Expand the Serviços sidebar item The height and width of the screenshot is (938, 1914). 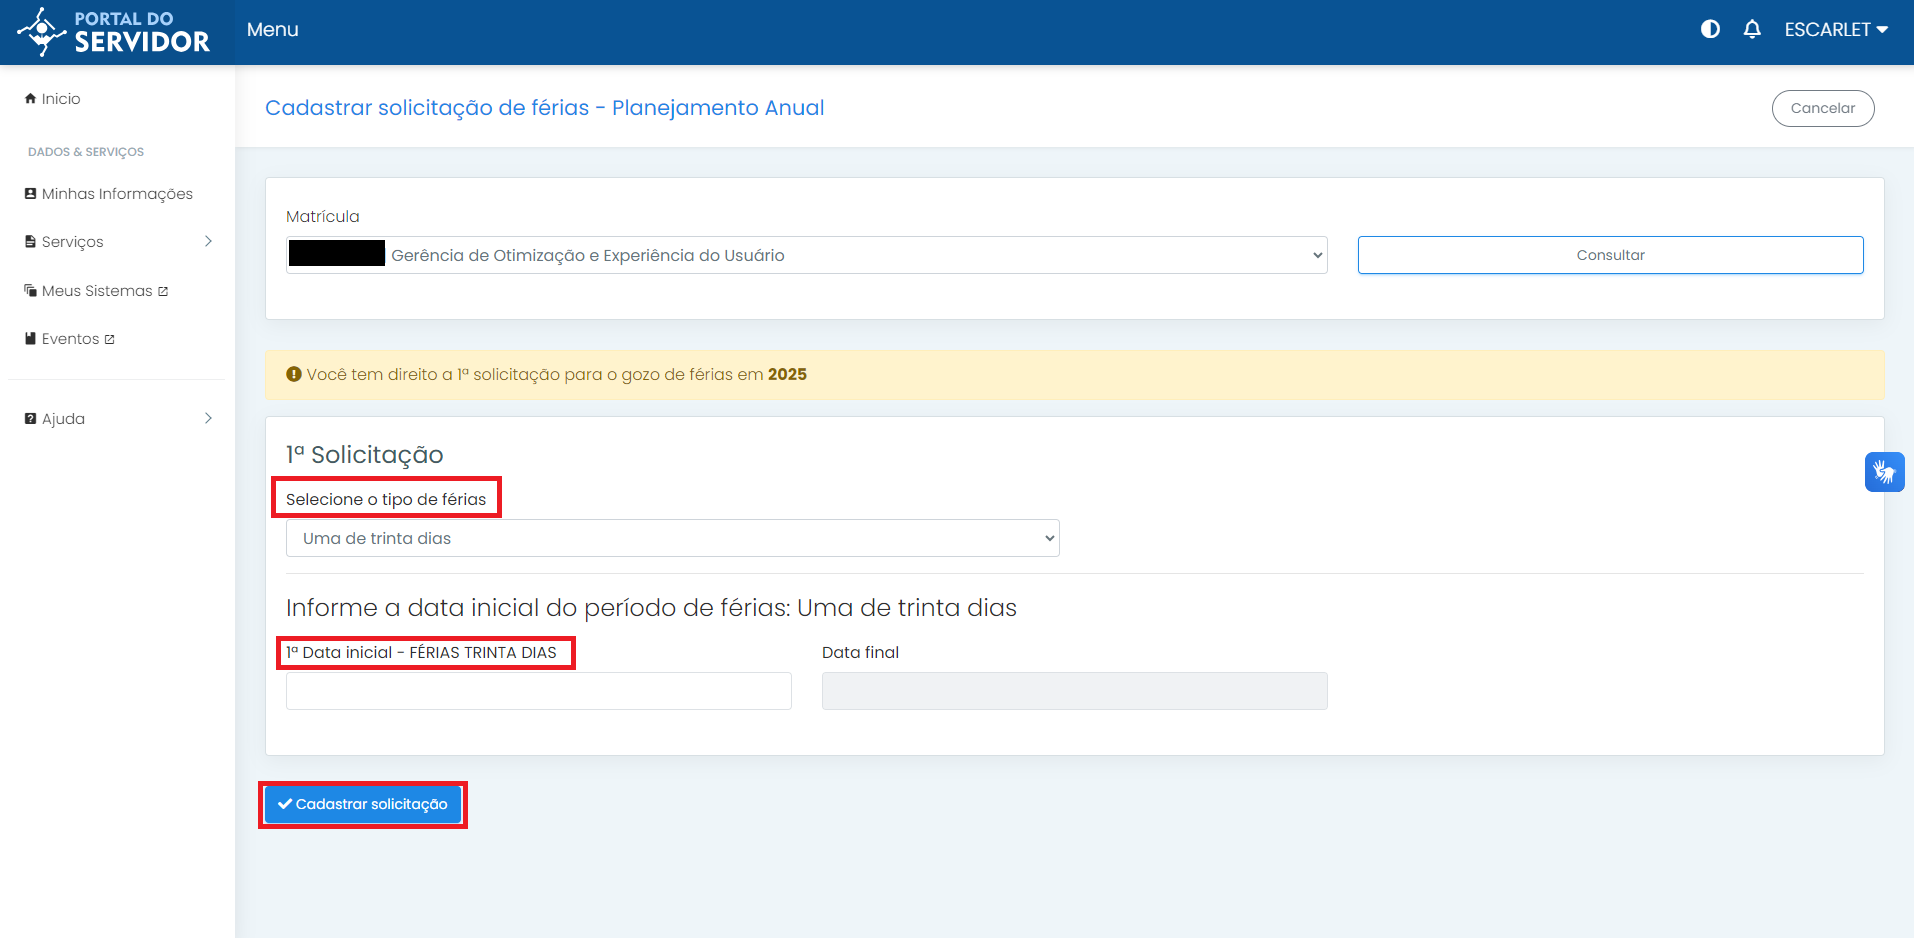(x=118, y=242)
